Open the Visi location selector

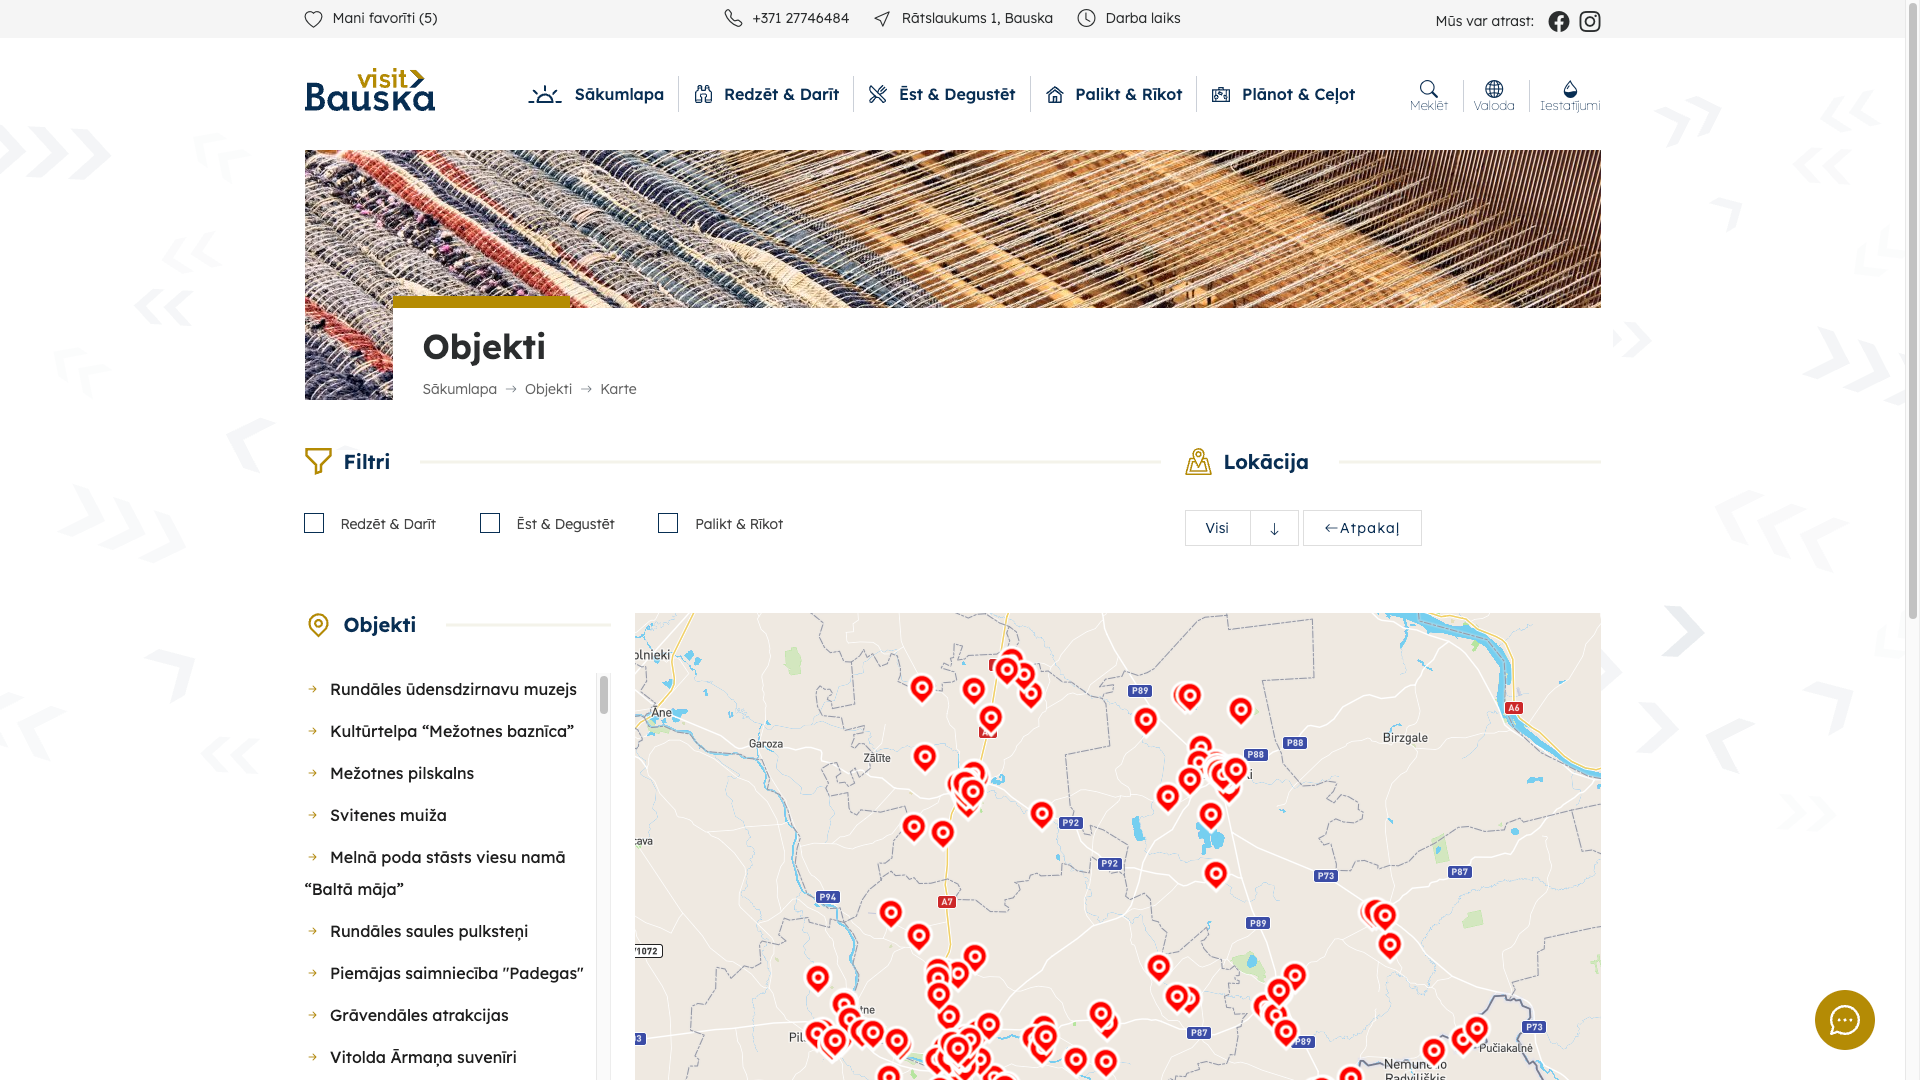pos(1217,528)
